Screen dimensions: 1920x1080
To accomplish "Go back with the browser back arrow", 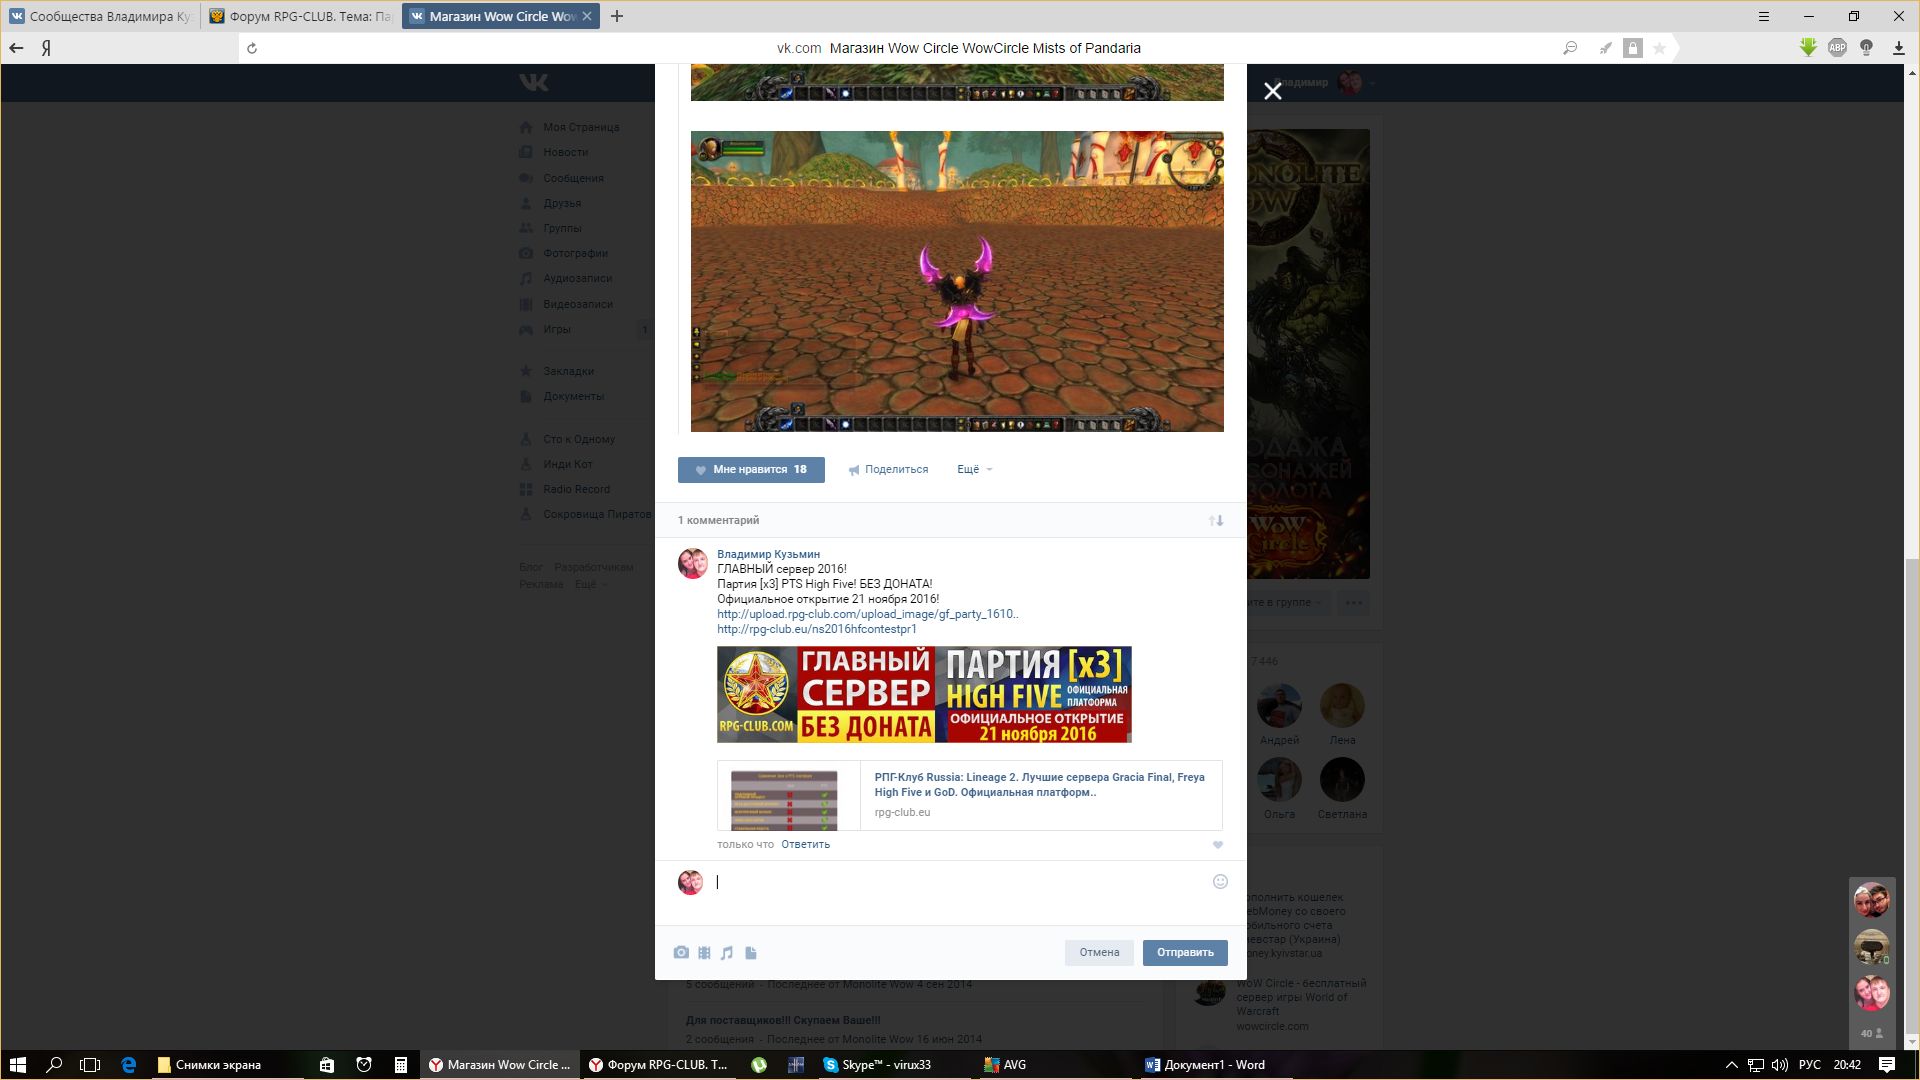I will pos(16,48).
